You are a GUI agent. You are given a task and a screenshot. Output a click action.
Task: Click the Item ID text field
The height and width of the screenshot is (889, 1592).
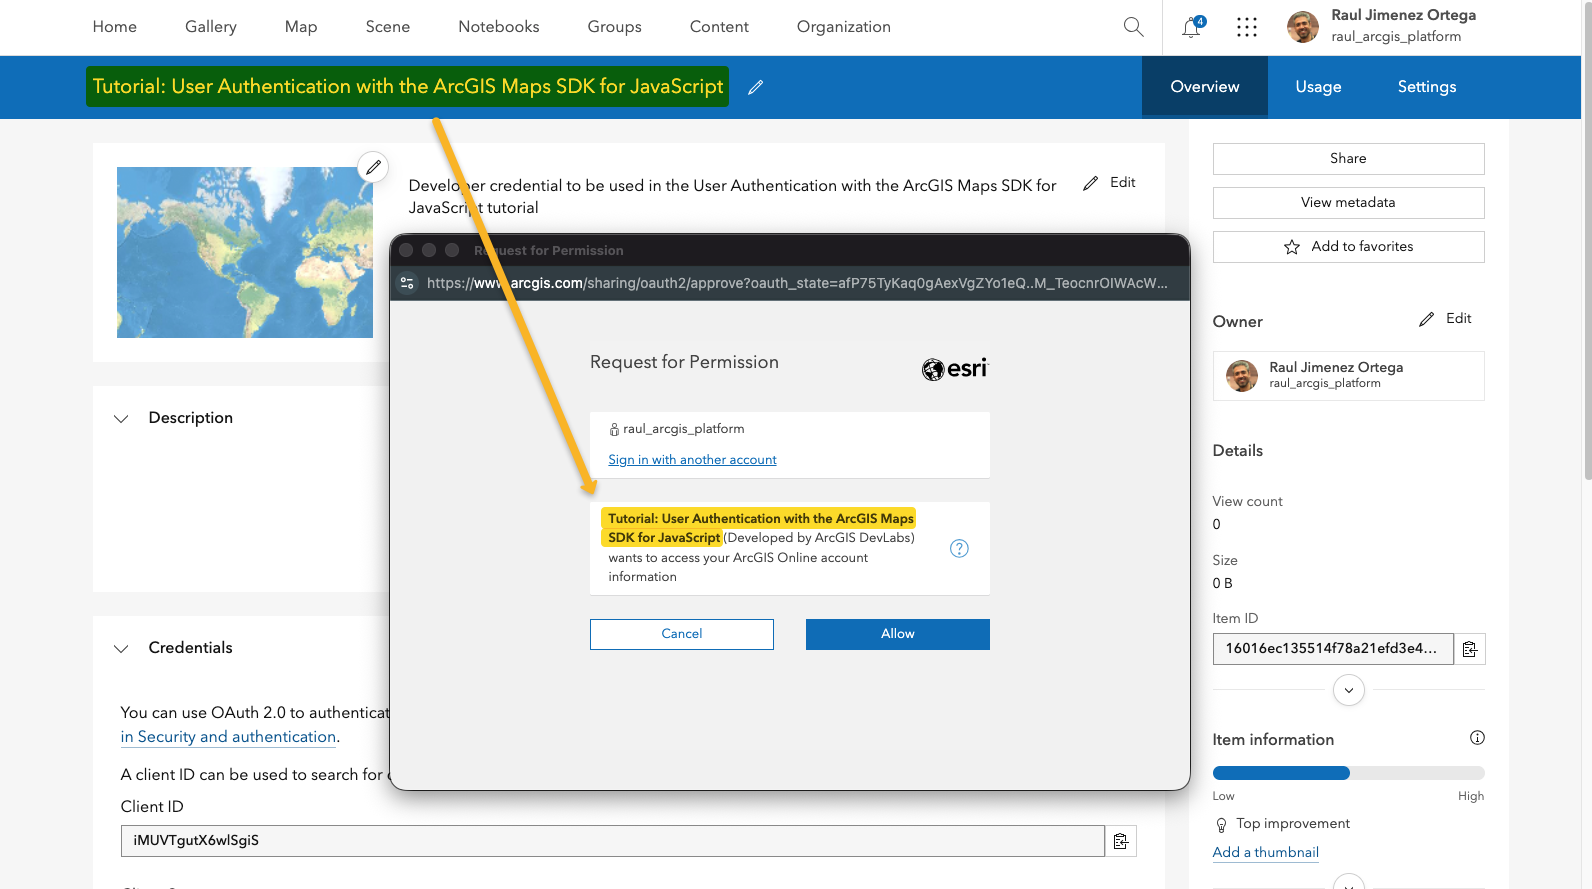point(1333,649)
